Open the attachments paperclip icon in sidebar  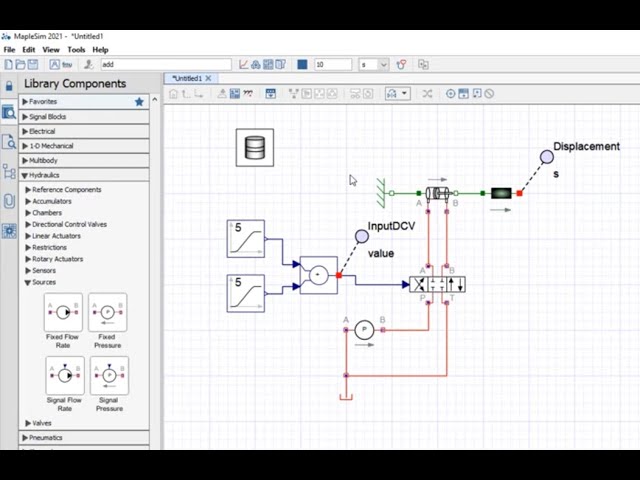click(x=9, y=201)
